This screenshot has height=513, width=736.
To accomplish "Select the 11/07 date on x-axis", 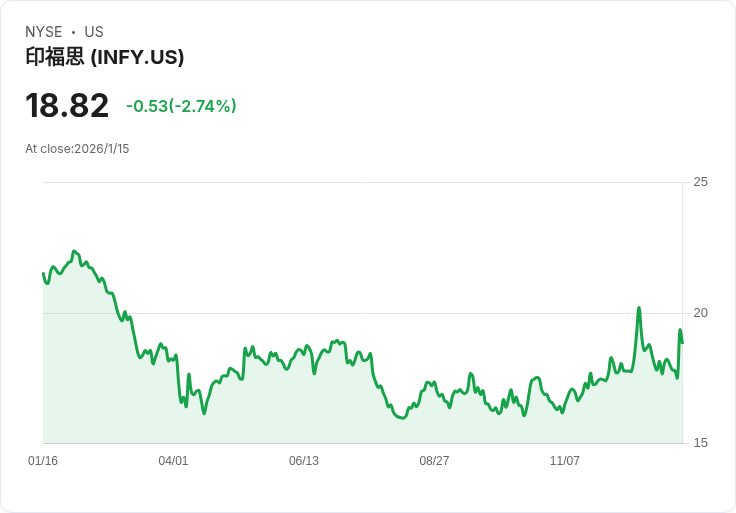I will [x=565, y=461].
